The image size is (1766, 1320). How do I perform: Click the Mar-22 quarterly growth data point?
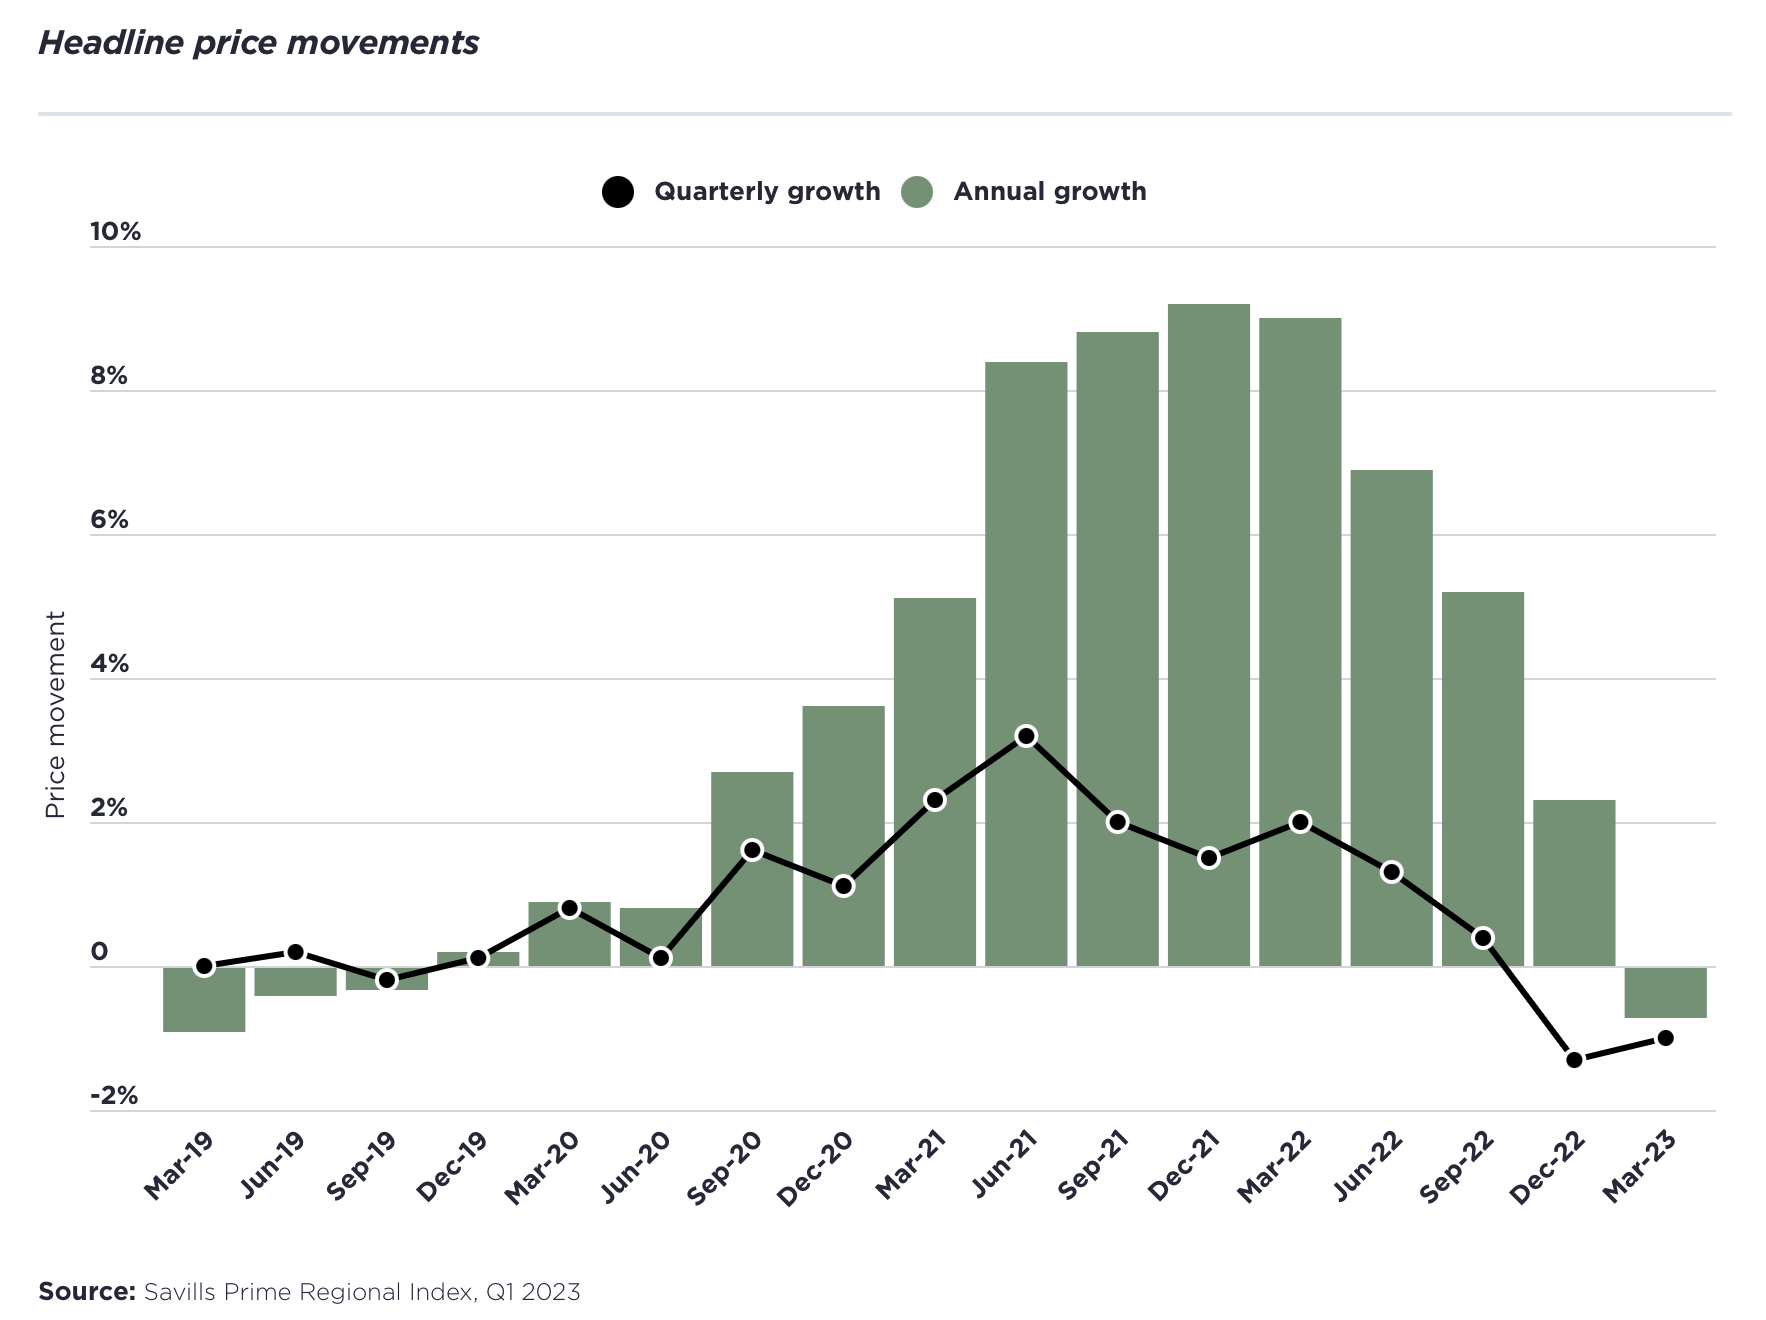(x=1300, y=822)
